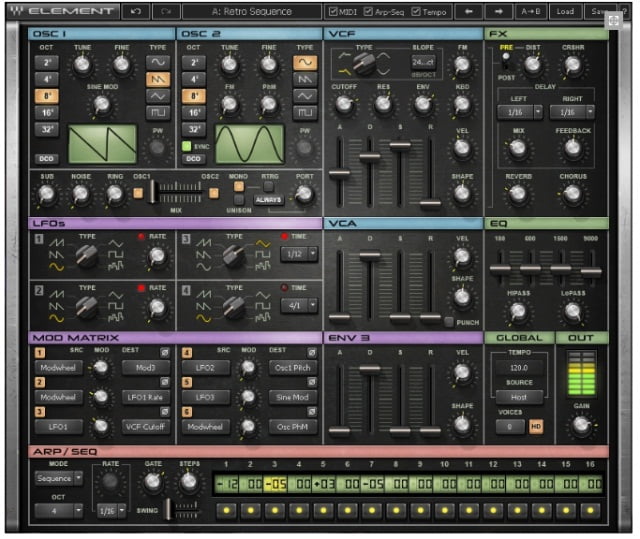Open Mod Matrix slot 1 Modwheel source

pyautogui.click(x=58, y=368)
